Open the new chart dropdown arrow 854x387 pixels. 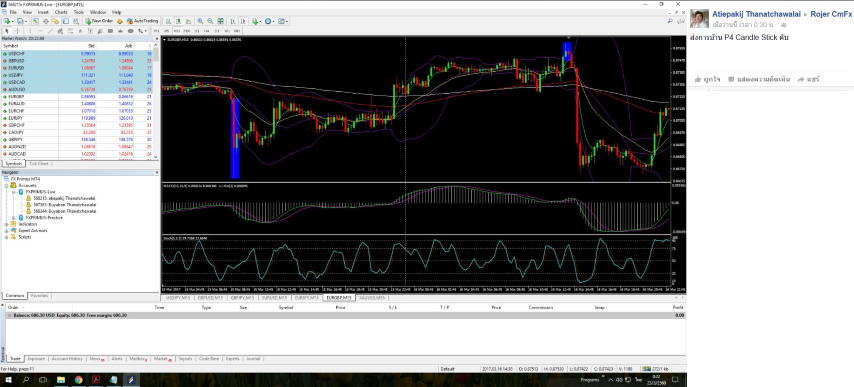pyautogui.click(x=12, y=21)
